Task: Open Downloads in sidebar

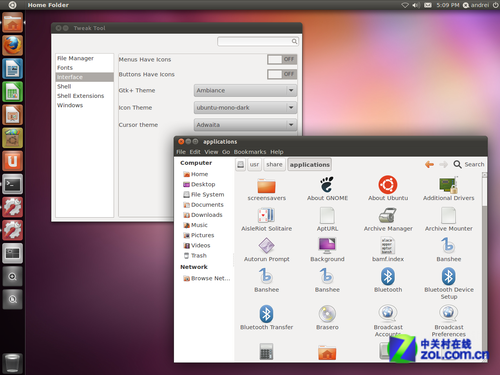Action: [202, 215]
